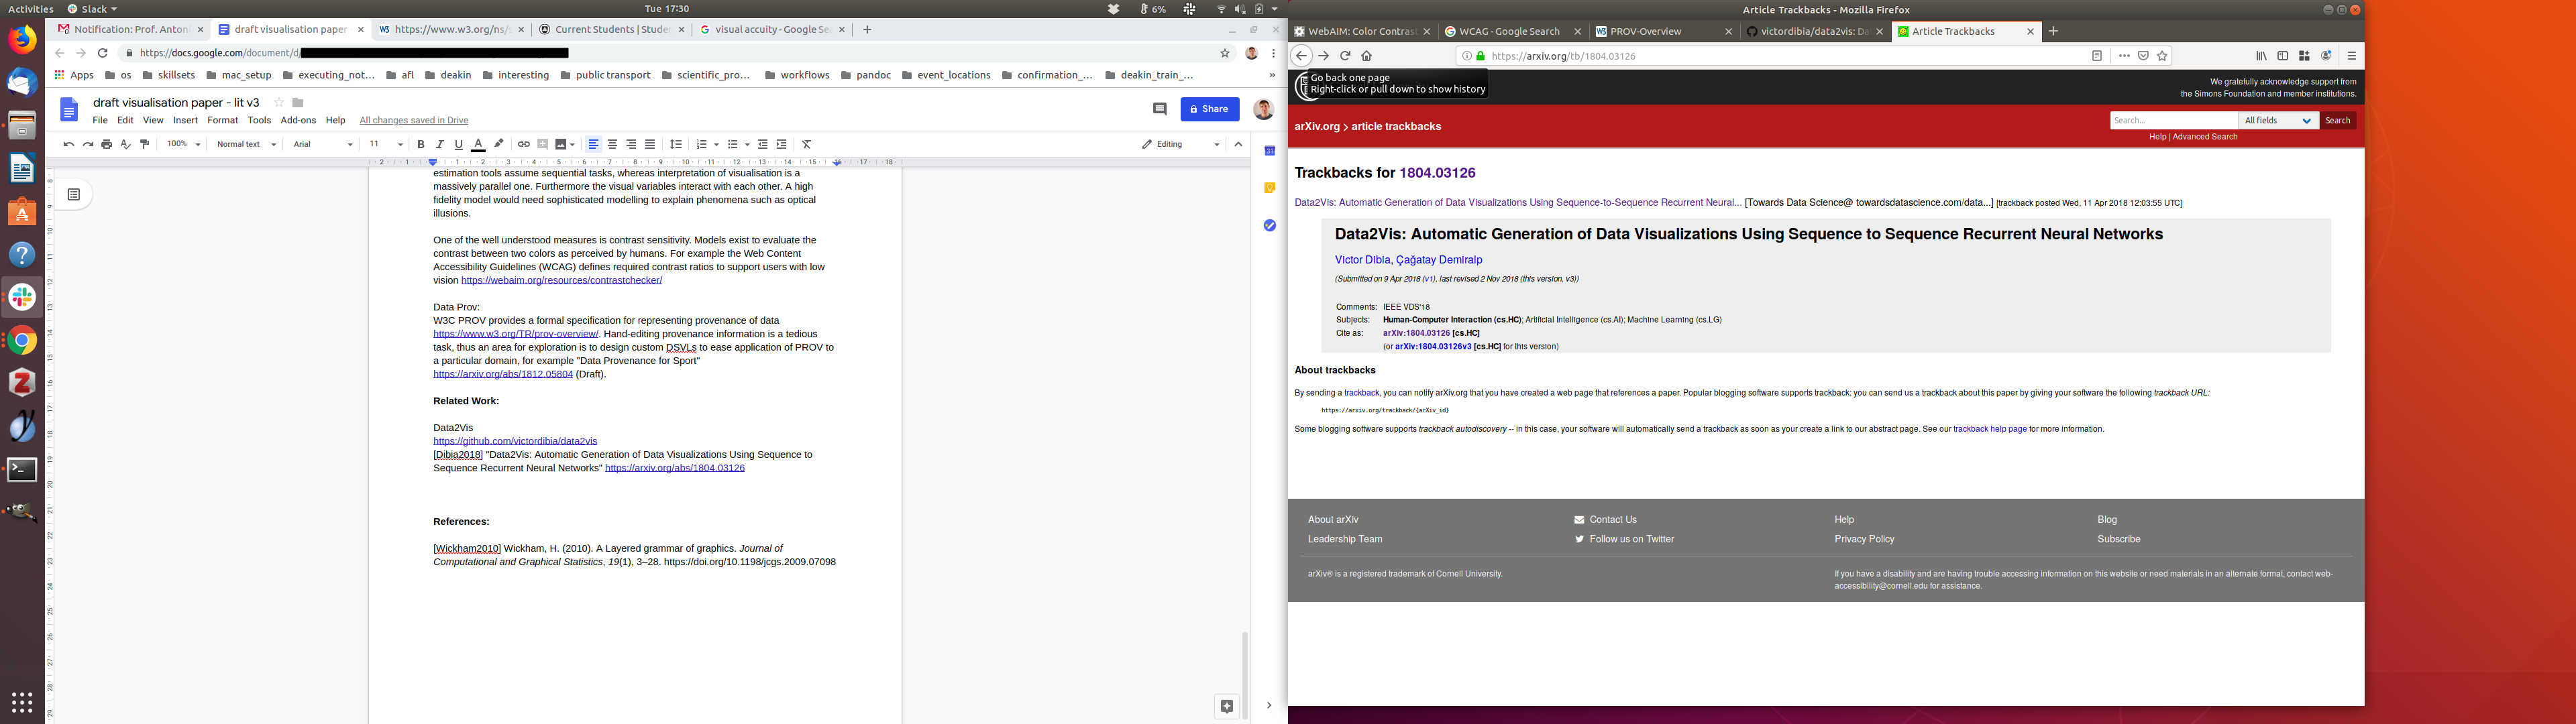Select the paint format tool
Viewport: 2576px width, 724px height.
(145, 145)
